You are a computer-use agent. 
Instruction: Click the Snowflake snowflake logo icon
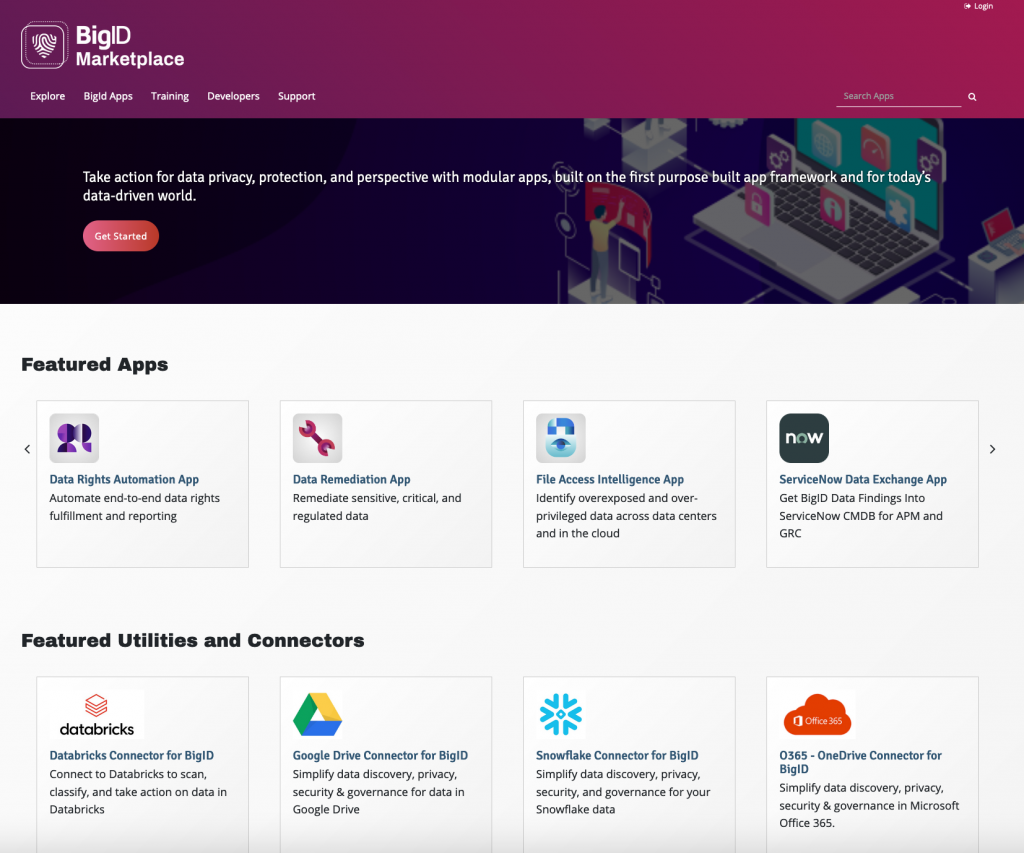click(560, 712)
